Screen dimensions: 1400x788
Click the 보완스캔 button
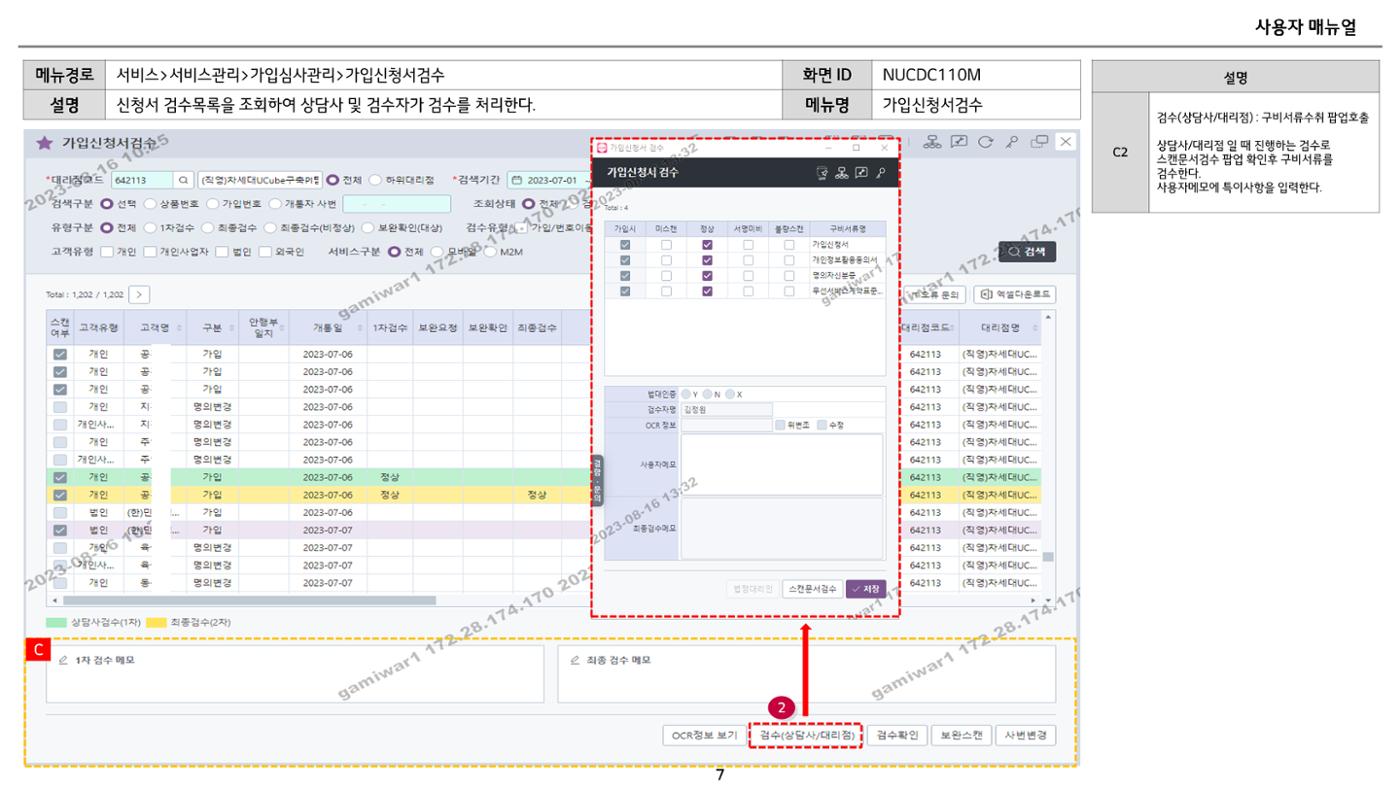point(960,735)
